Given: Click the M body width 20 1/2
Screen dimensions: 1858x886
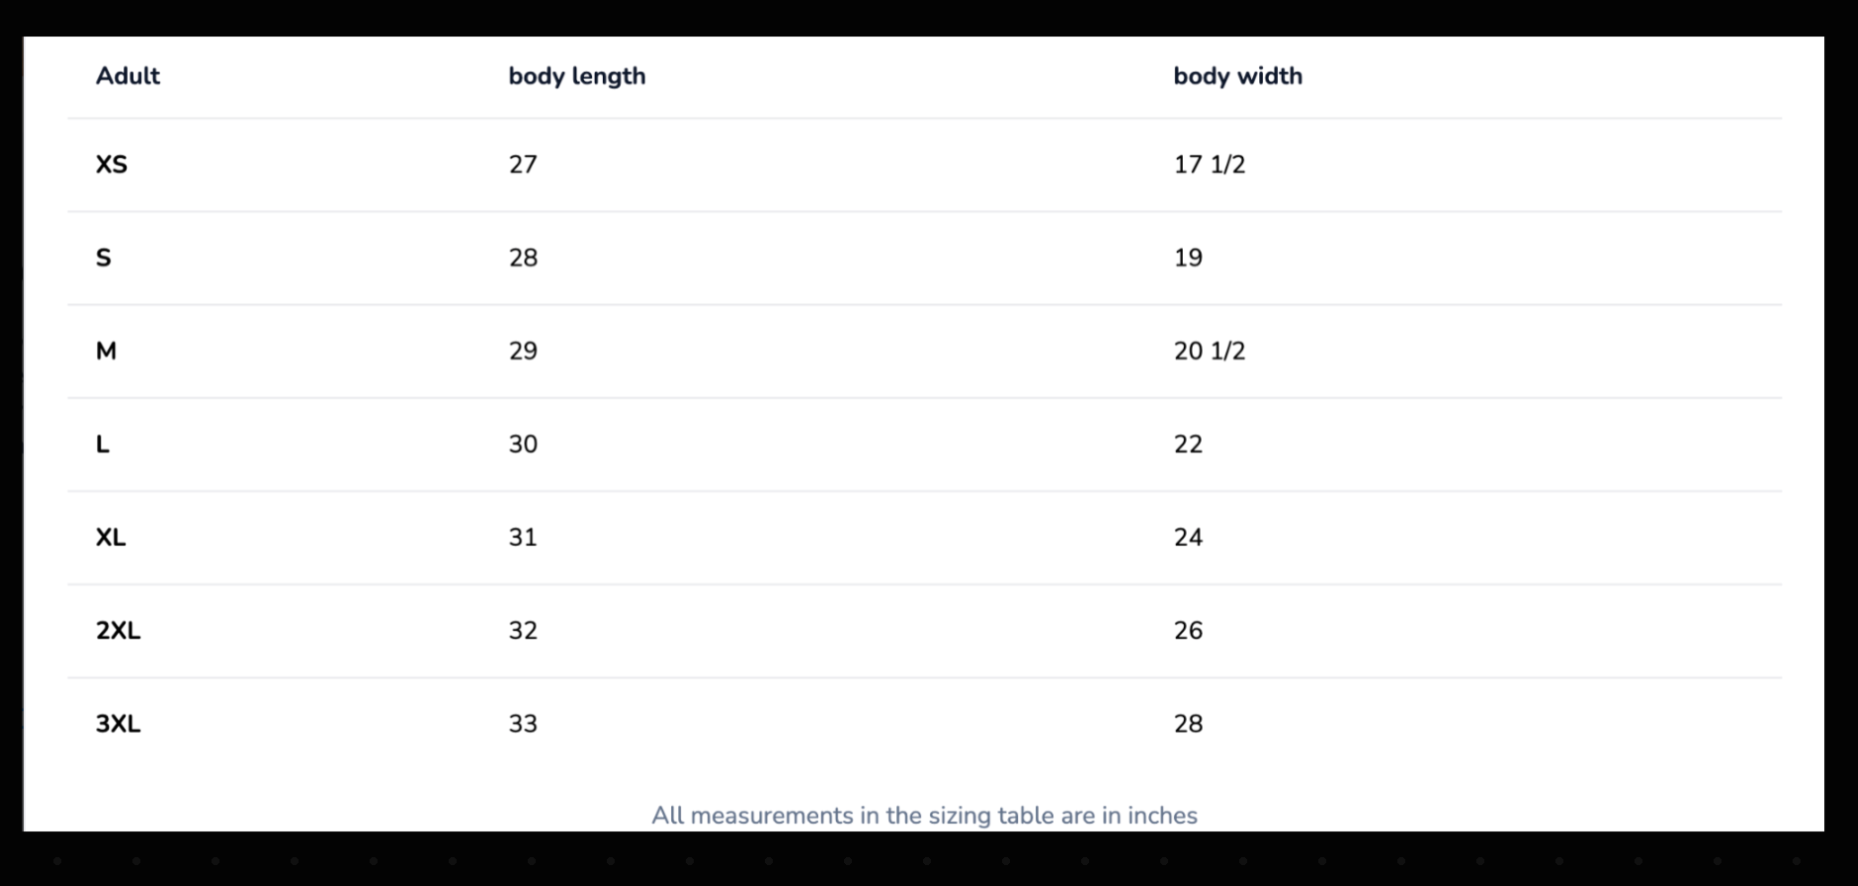Looking at the screenshot, I should pyautogui.click(x=1209, y=351).
